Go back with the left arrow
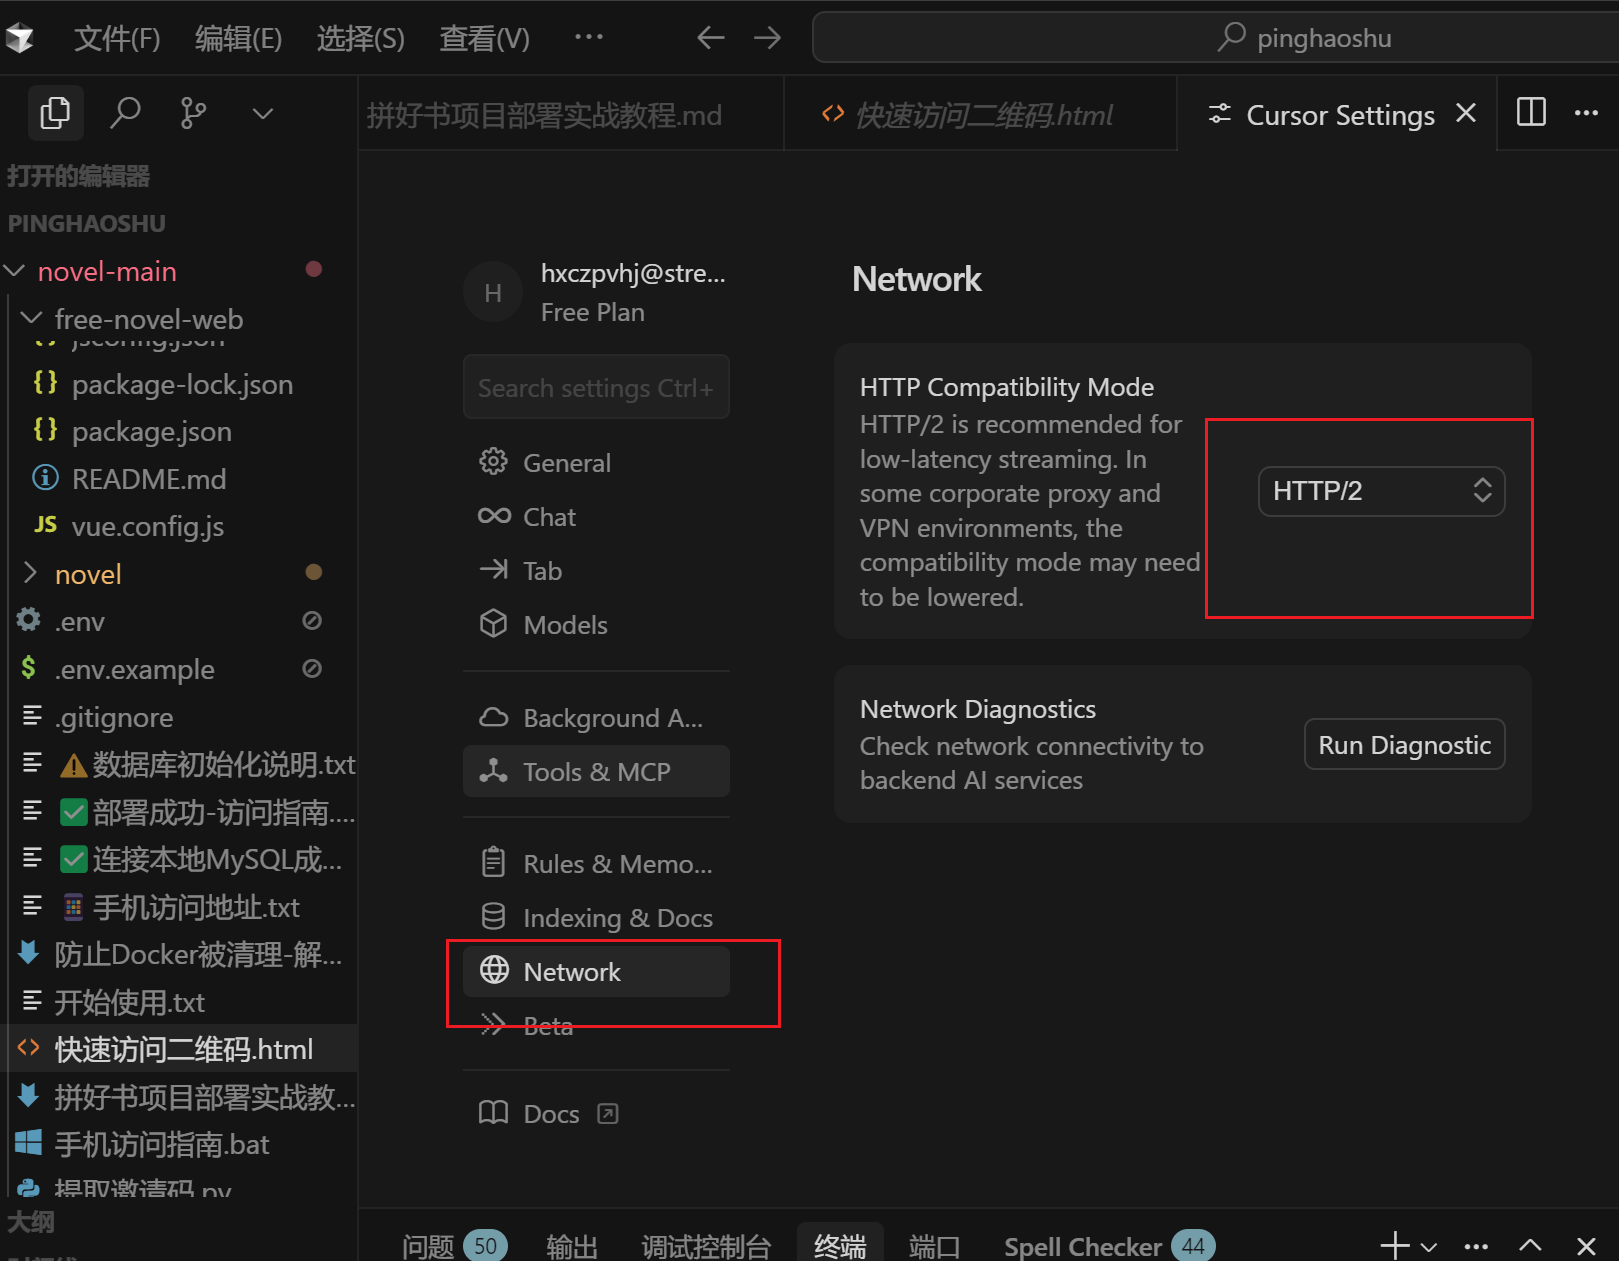Screen dimensions: 1619x1261 [710, 38]
